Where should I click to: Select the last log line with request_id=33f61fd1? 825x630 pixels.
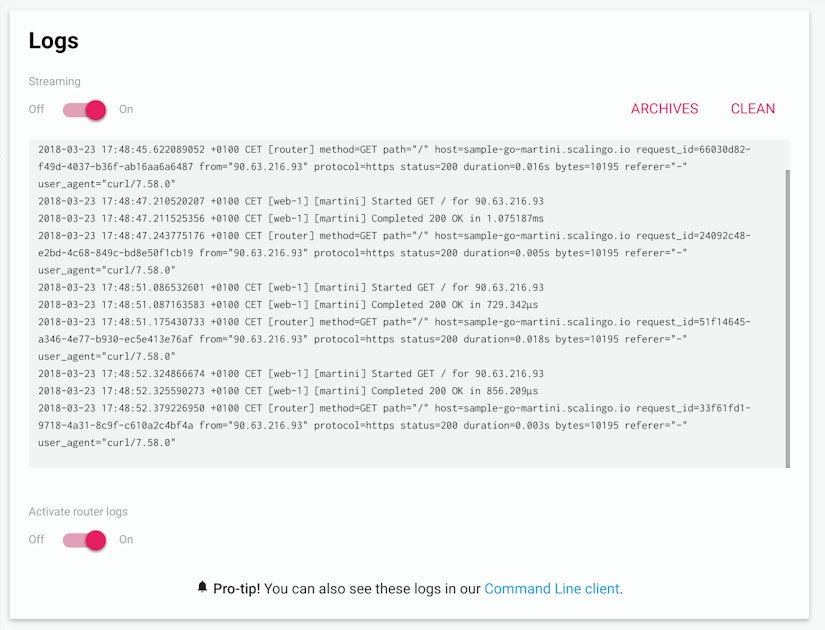point(400,408)
